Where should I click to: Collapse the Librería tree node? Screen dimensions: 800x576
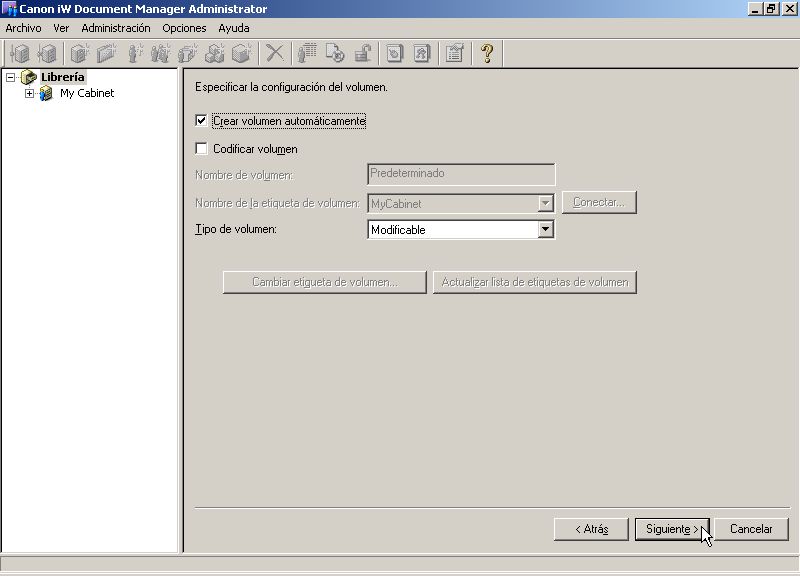coord(10,78)
